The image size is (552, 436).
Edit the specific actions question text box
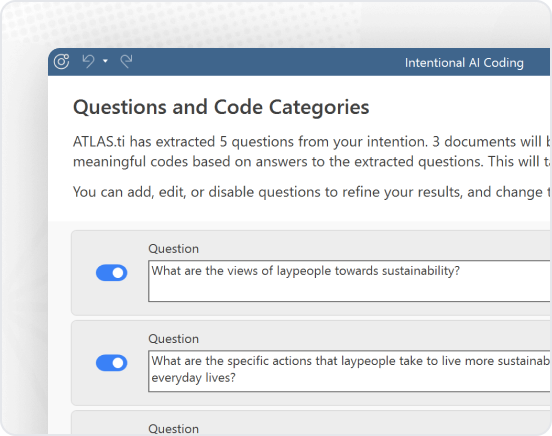click(349, 371)
